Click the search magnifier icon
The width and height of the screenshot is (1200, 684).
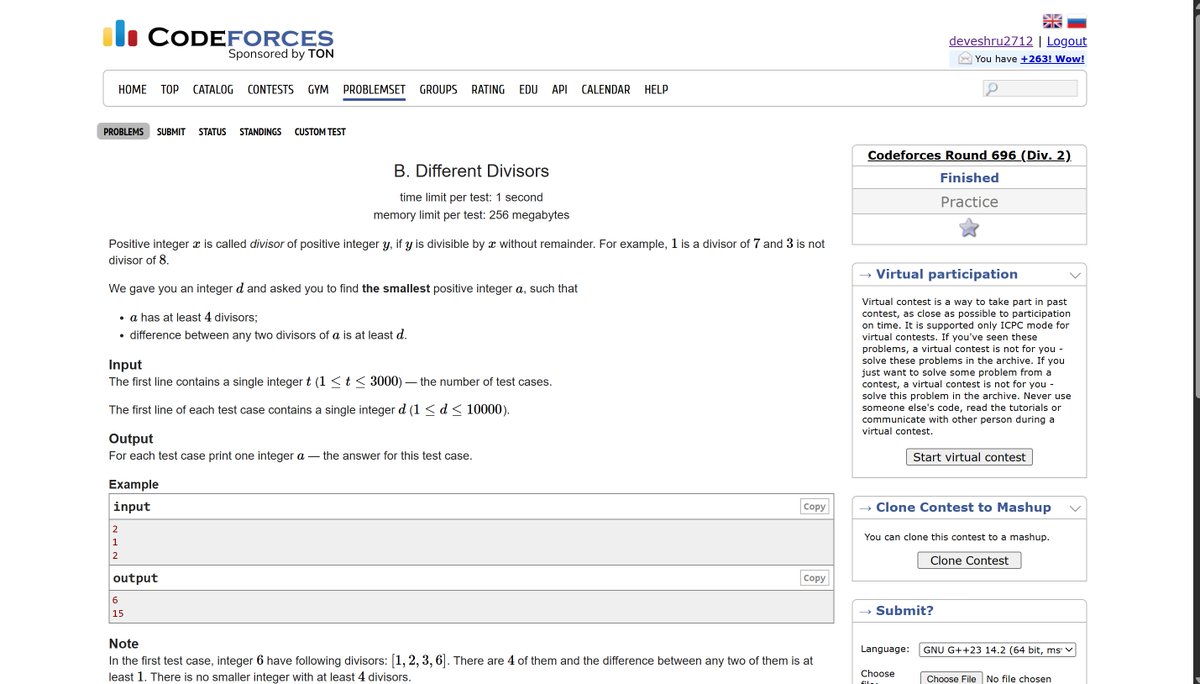coord(991,89)
